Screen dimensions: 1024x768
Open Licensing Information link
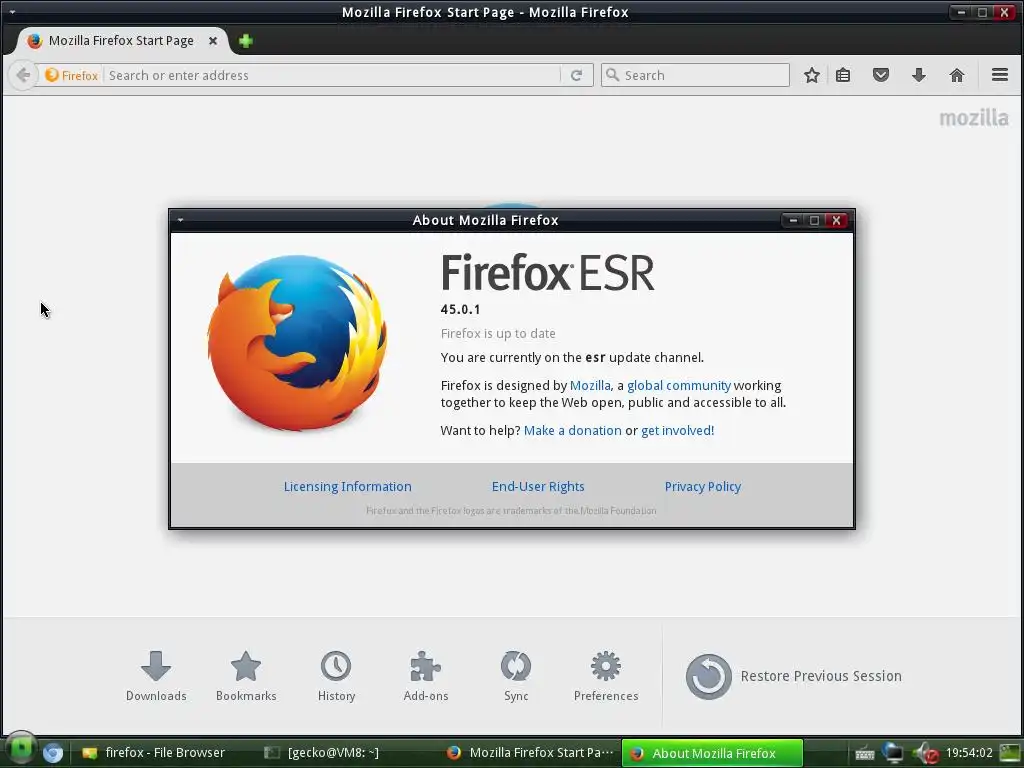coord(347,487)
